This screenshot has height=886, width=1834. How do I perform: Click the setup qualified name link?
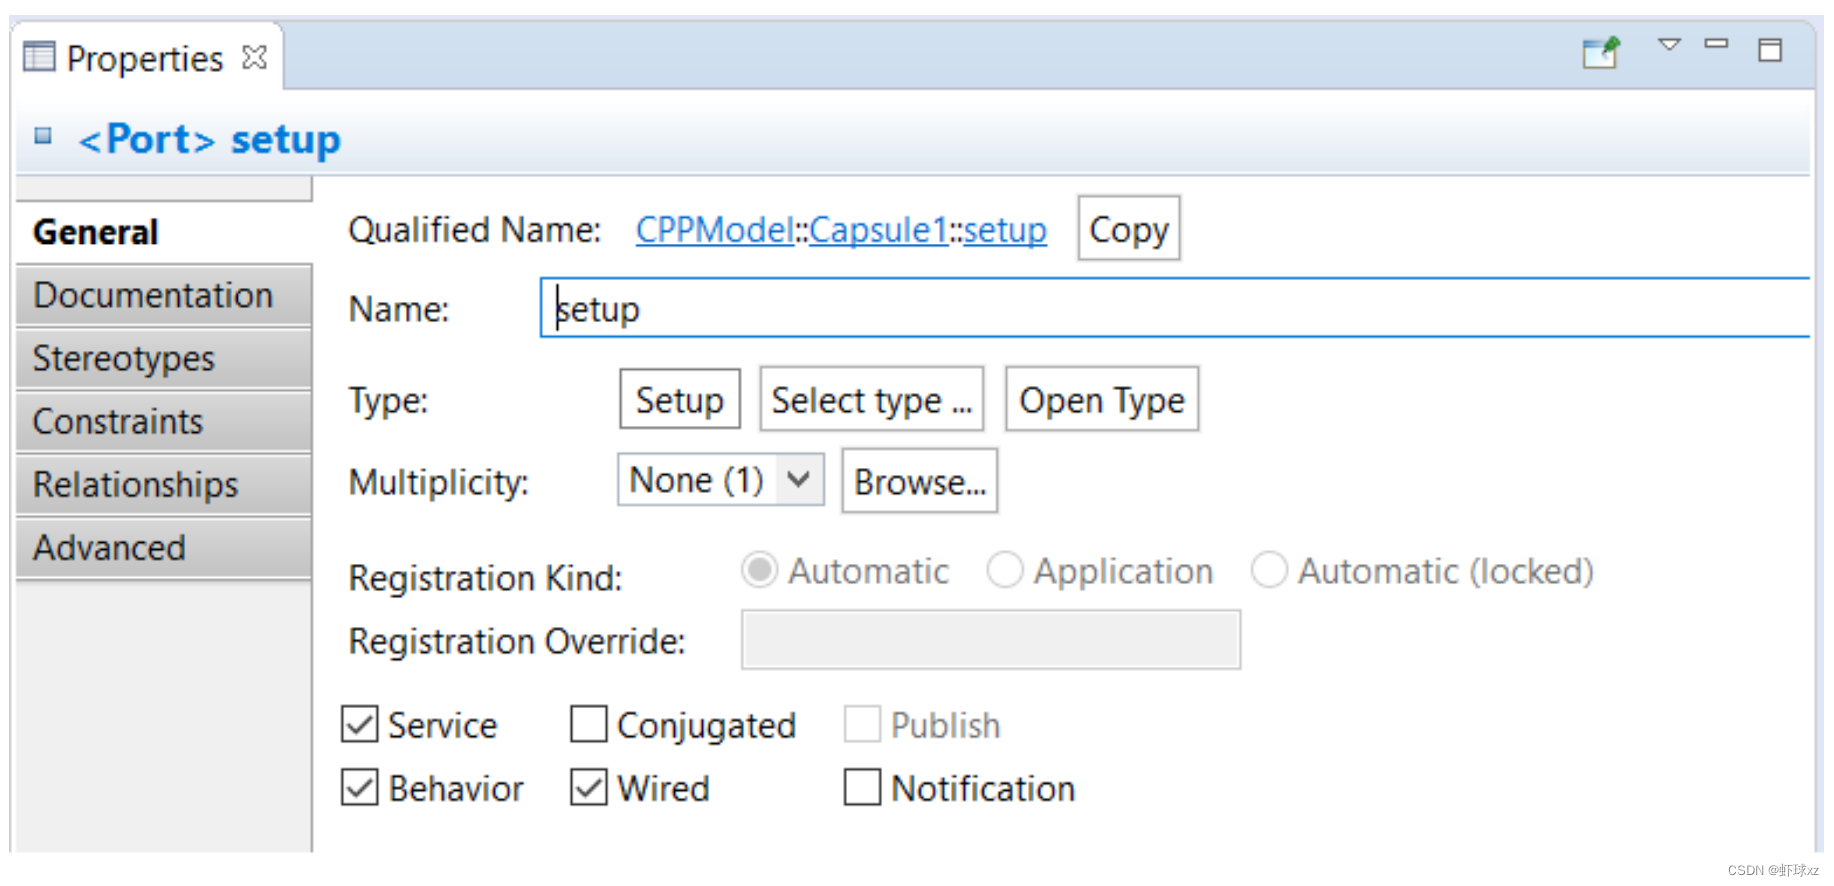(1005, 230)
